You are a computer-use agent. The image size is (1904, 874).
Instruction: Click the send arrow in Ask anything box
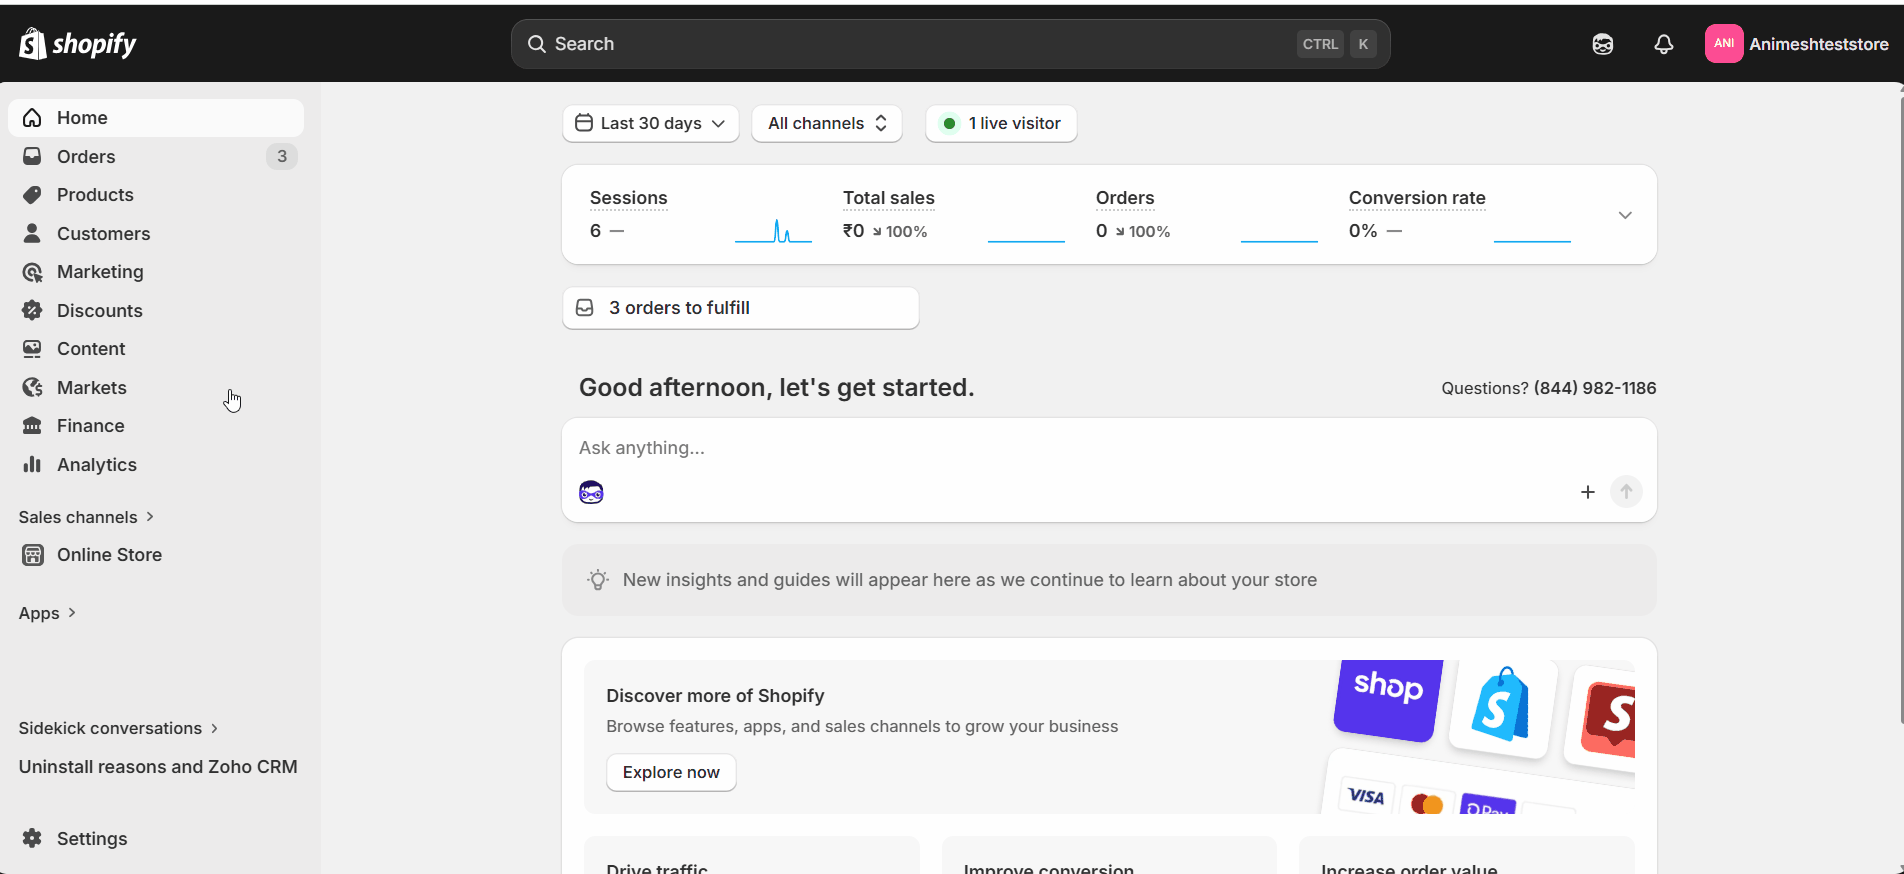tap(1626, 492)
